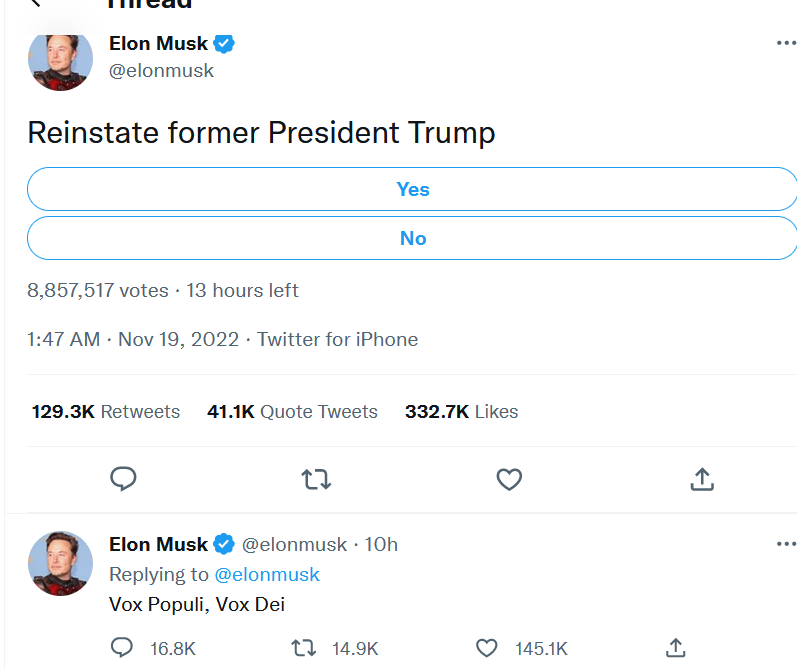Click the @elonmusk link in Replying to

tap(267, 574)
